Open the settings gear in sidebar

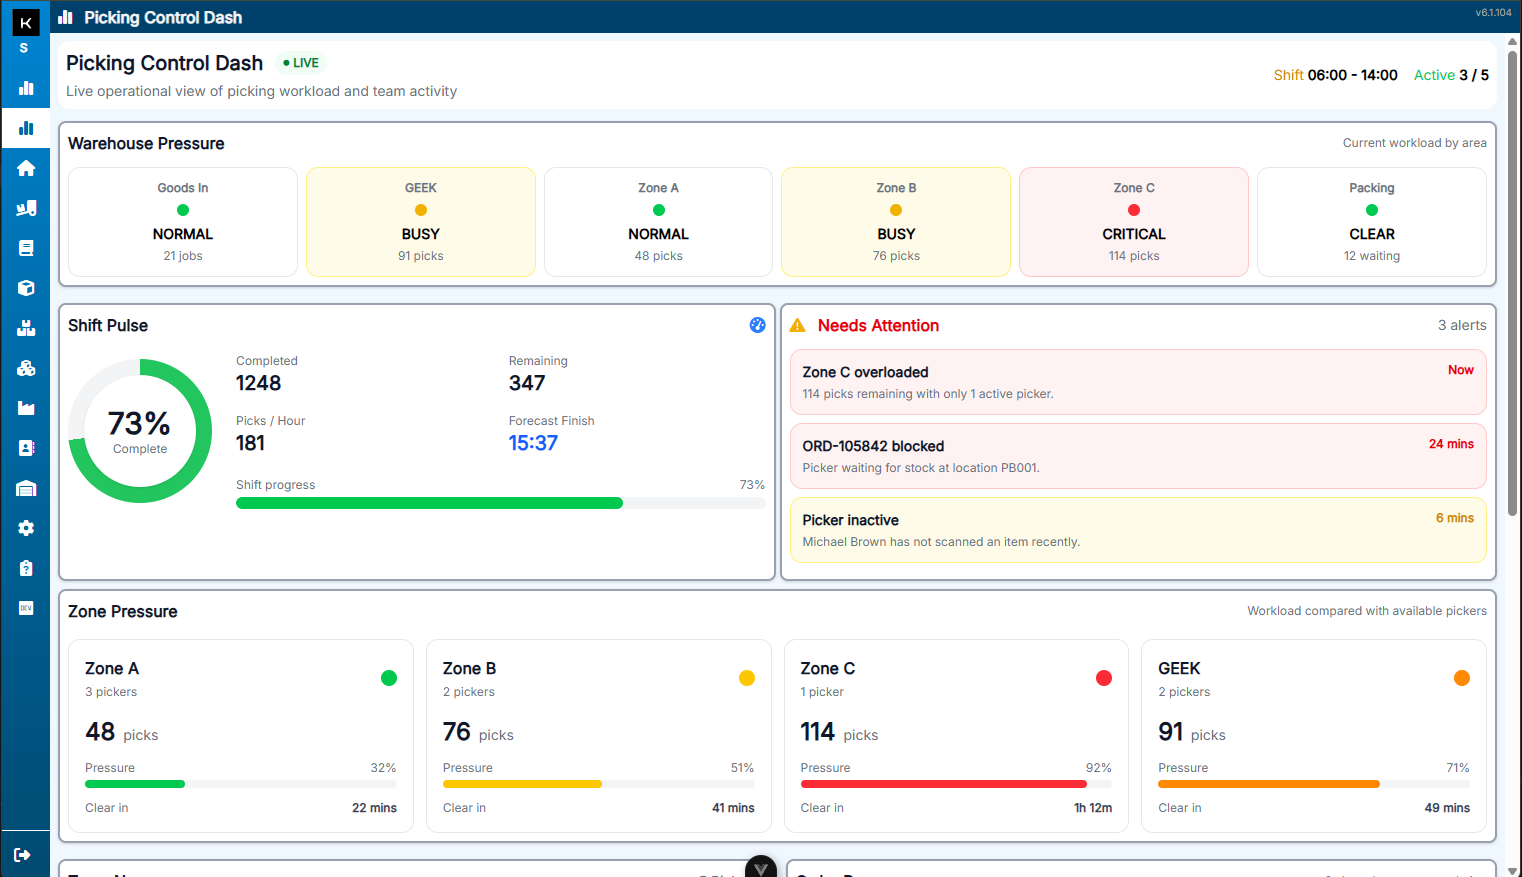click(26, 528)
